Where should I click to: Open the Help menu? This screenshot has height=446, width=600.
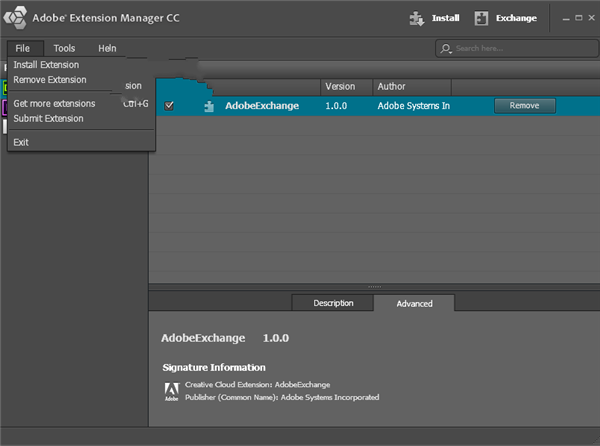click(x=107, y=48)
